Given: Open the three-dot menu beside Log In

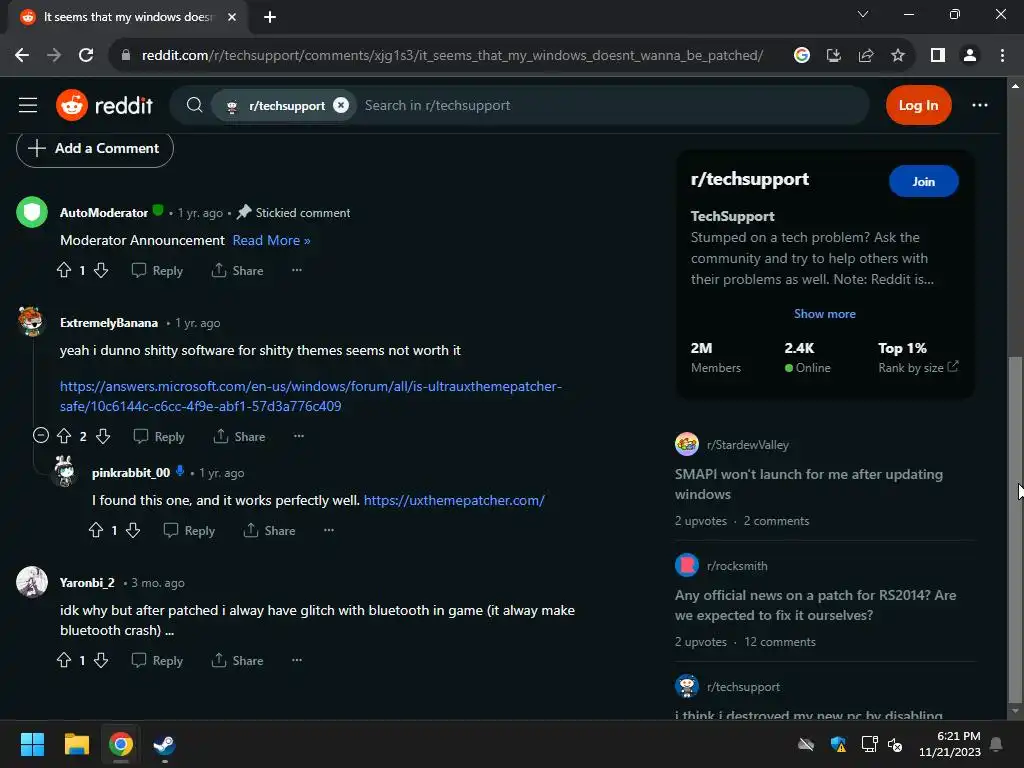Looking at the screenshot, I should tap(980, 105).
